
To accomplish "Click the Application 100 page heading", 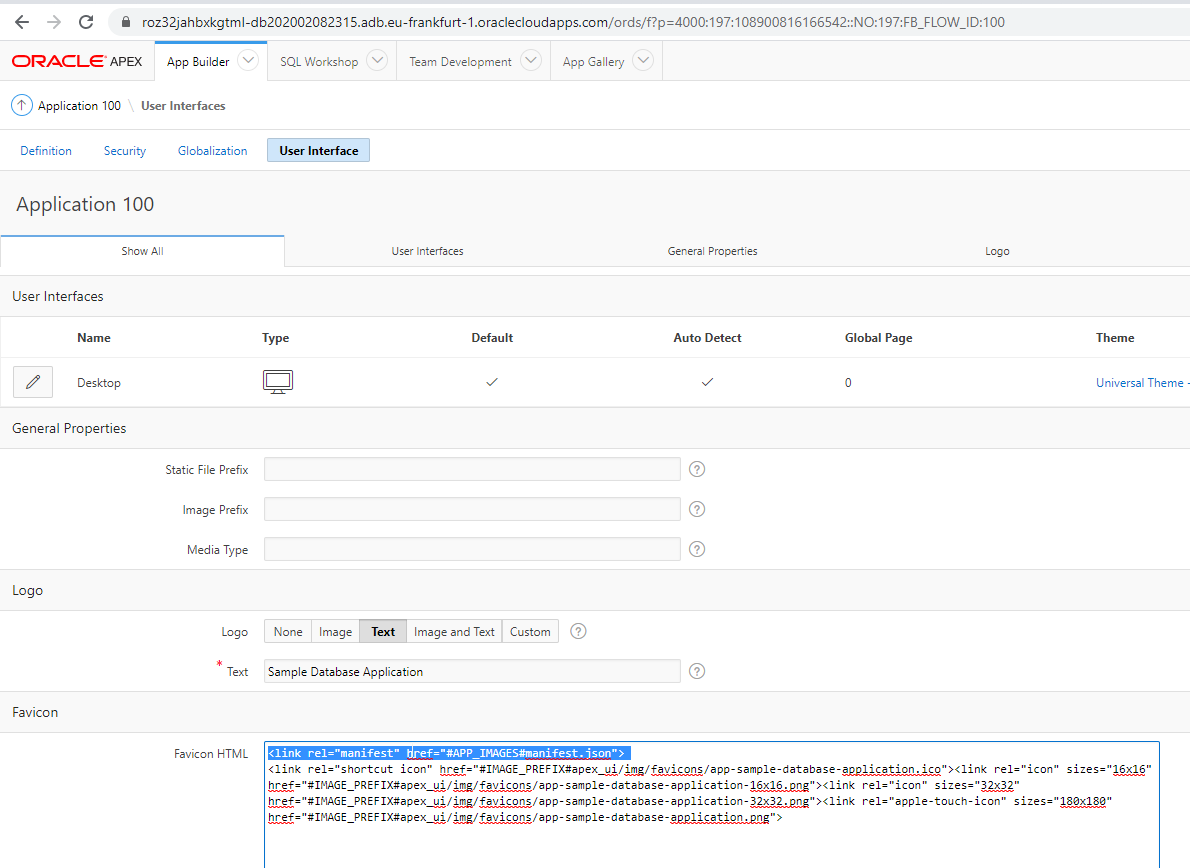I will click(85, 204).
